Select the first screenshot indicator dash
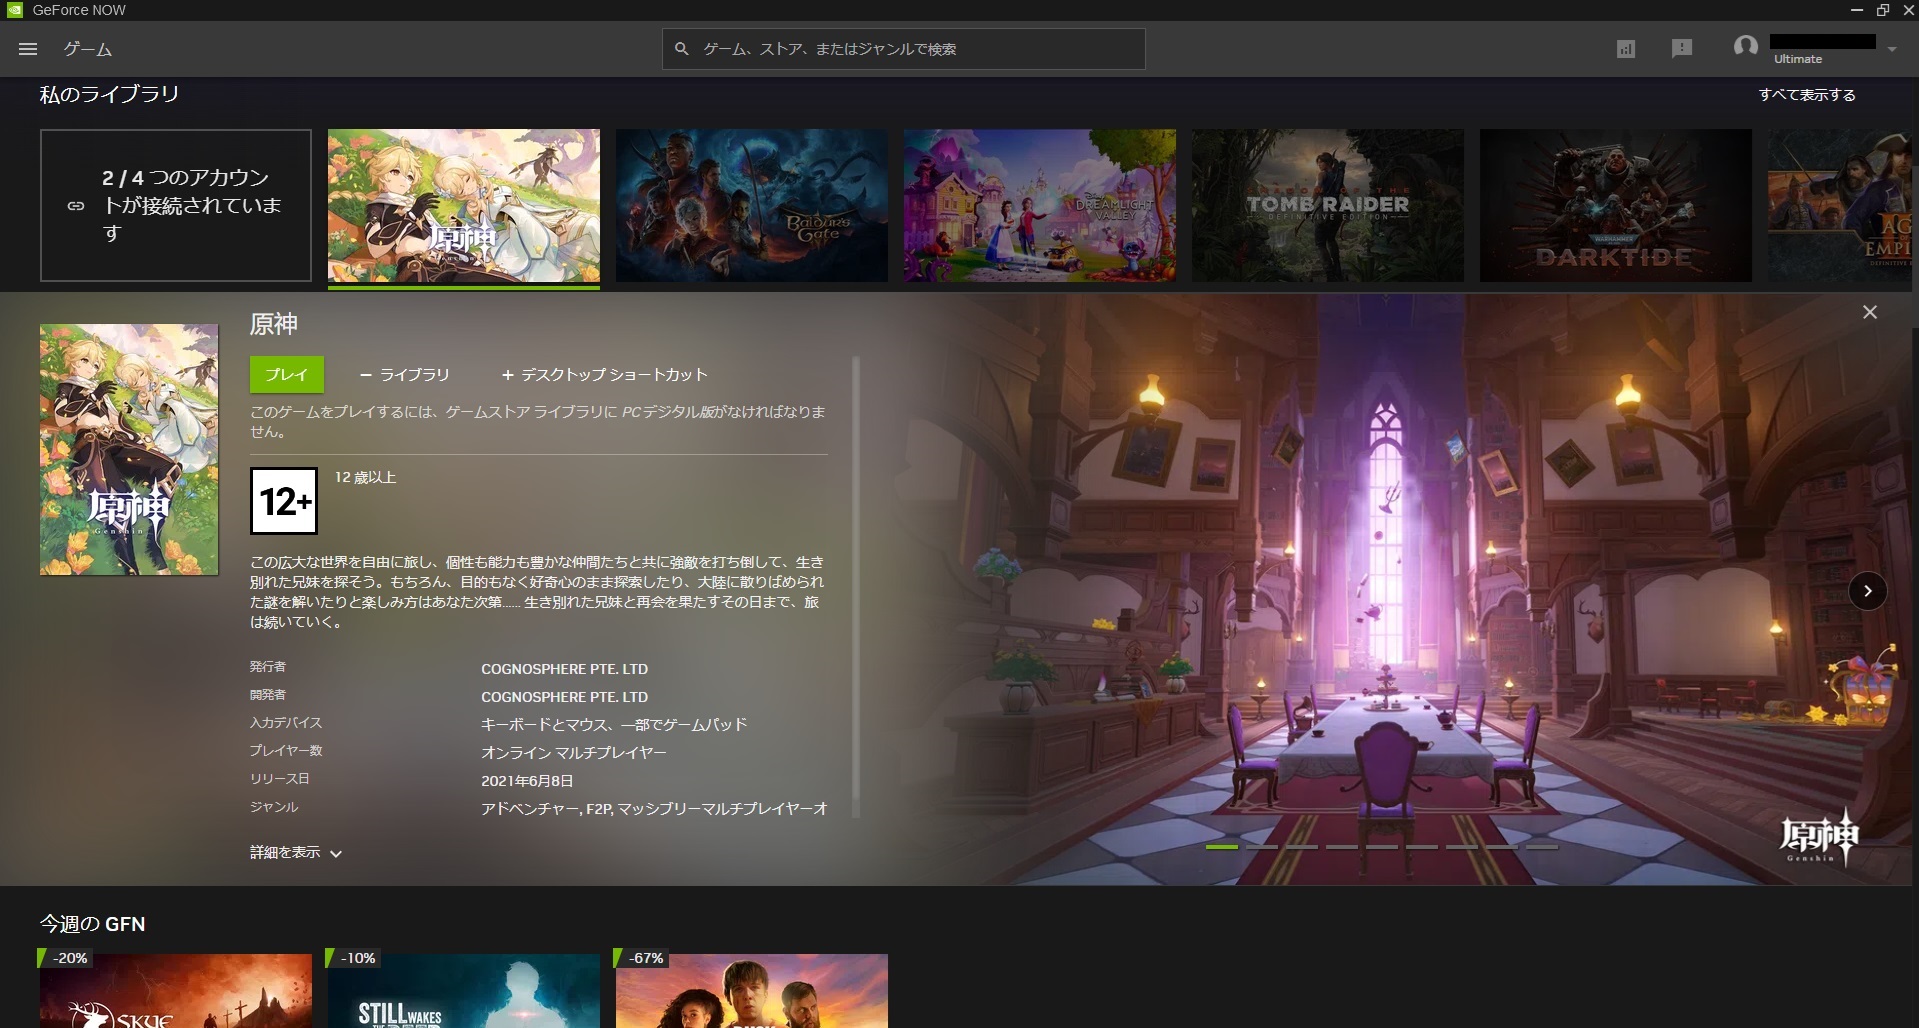Image resolution: width=1919 pixels, height=1028 pixels. pyautogui.click(x=1222, y=847)
